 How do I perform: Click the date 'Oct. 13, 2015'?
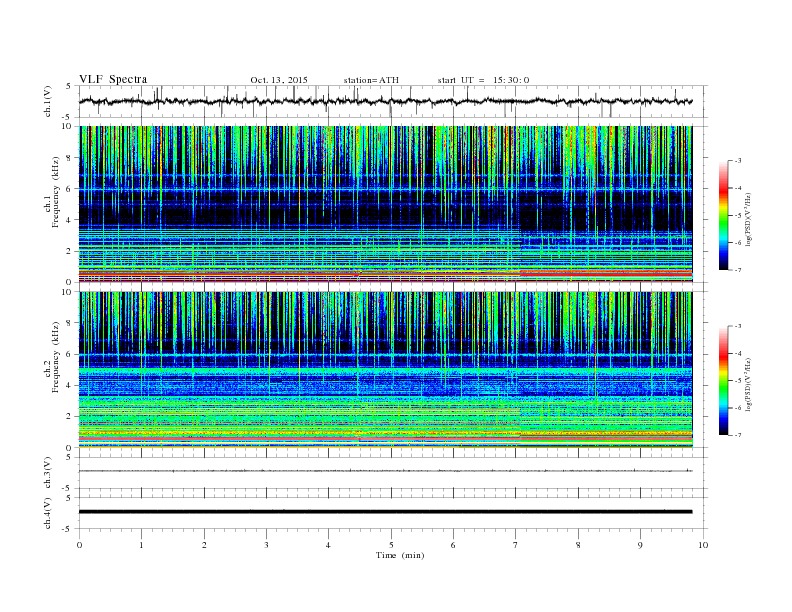[x=279, y=80]
